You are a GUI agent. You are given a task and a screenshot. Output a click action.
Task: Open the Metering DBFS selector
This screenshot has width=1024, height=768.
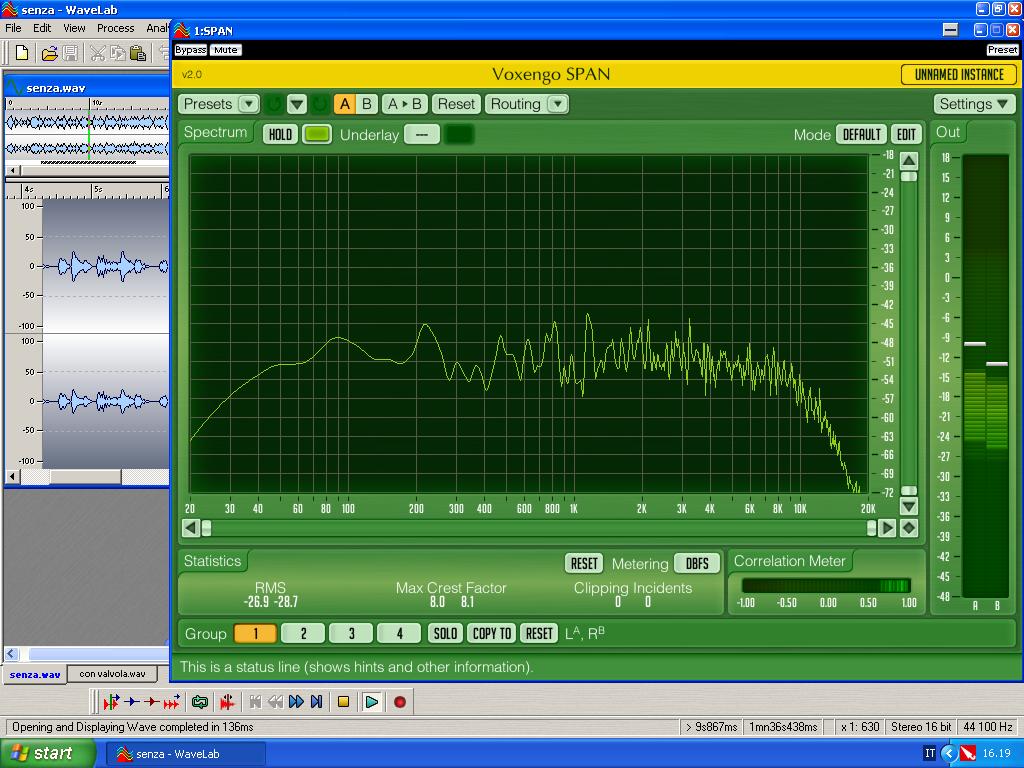pyautogui.click(x=697, y=564)
